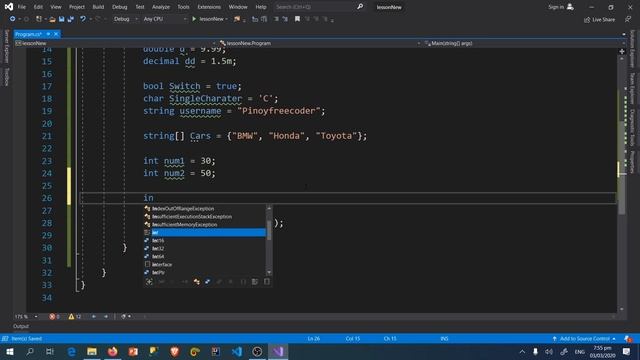Open the Toolbox side tab
The image size is (640, 360).
point(6,77)
